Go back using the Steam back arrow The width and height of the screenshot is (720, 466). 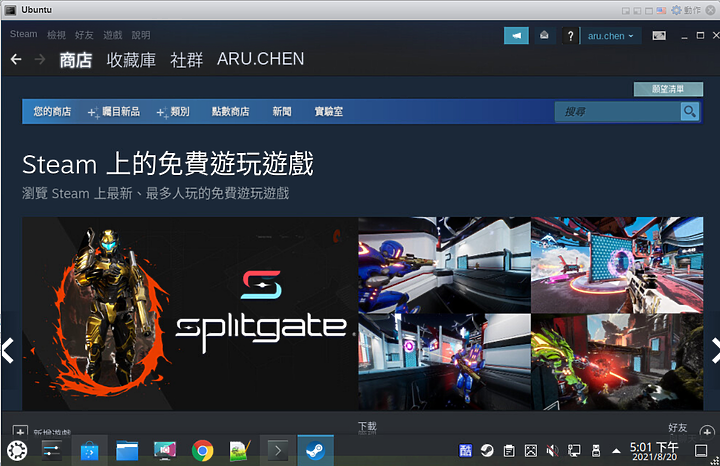(x=16, y=59)
